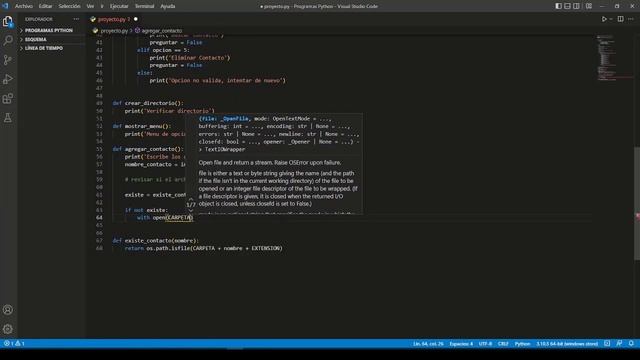Open the Editar menu
This screenshot has width=640, height=360.
[x=45, y=6]
